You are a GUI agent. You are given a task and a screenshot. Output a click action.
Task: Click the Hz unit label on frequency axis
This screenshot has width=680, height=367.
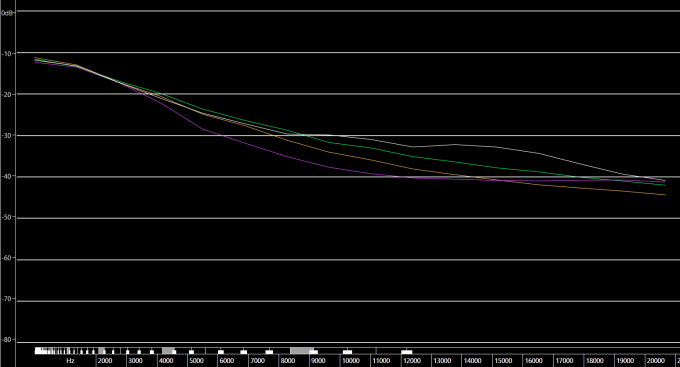[x=70, y=361]
